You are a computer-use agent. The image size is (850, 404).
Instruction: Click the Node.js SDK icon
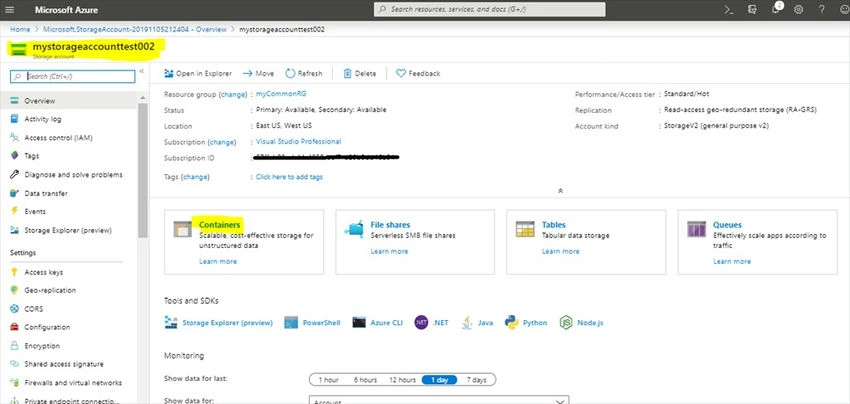[x=566, y=322]
